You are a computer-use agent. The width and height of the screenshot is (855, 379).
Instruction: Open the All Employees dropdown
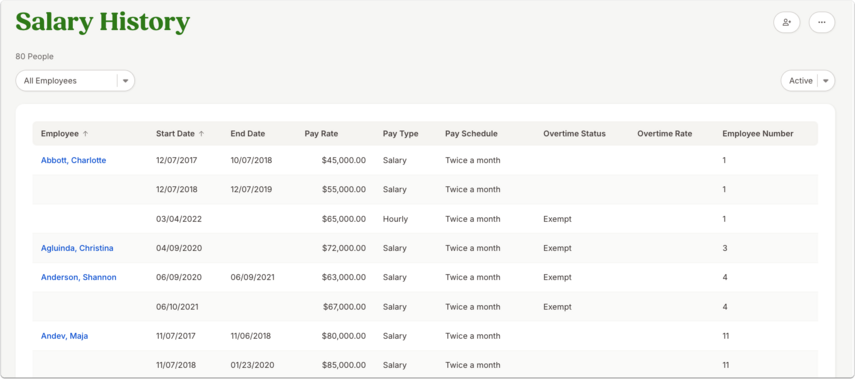[x=75, y=81]
